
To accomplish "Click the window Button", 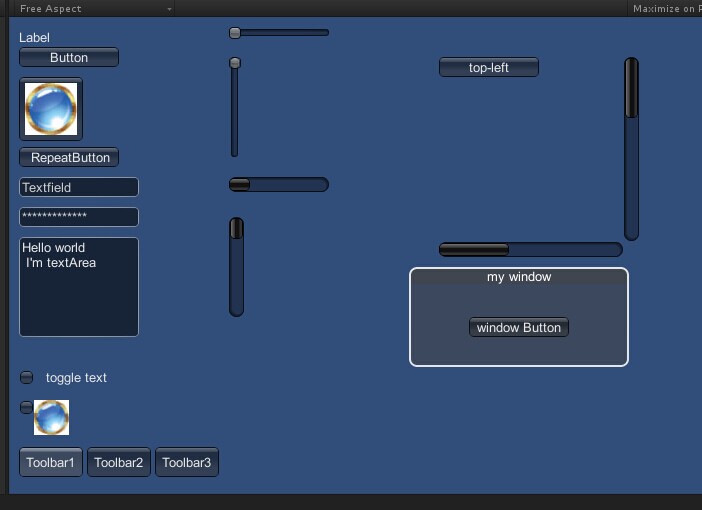I will pyautogui.click(x=519, y=327).
